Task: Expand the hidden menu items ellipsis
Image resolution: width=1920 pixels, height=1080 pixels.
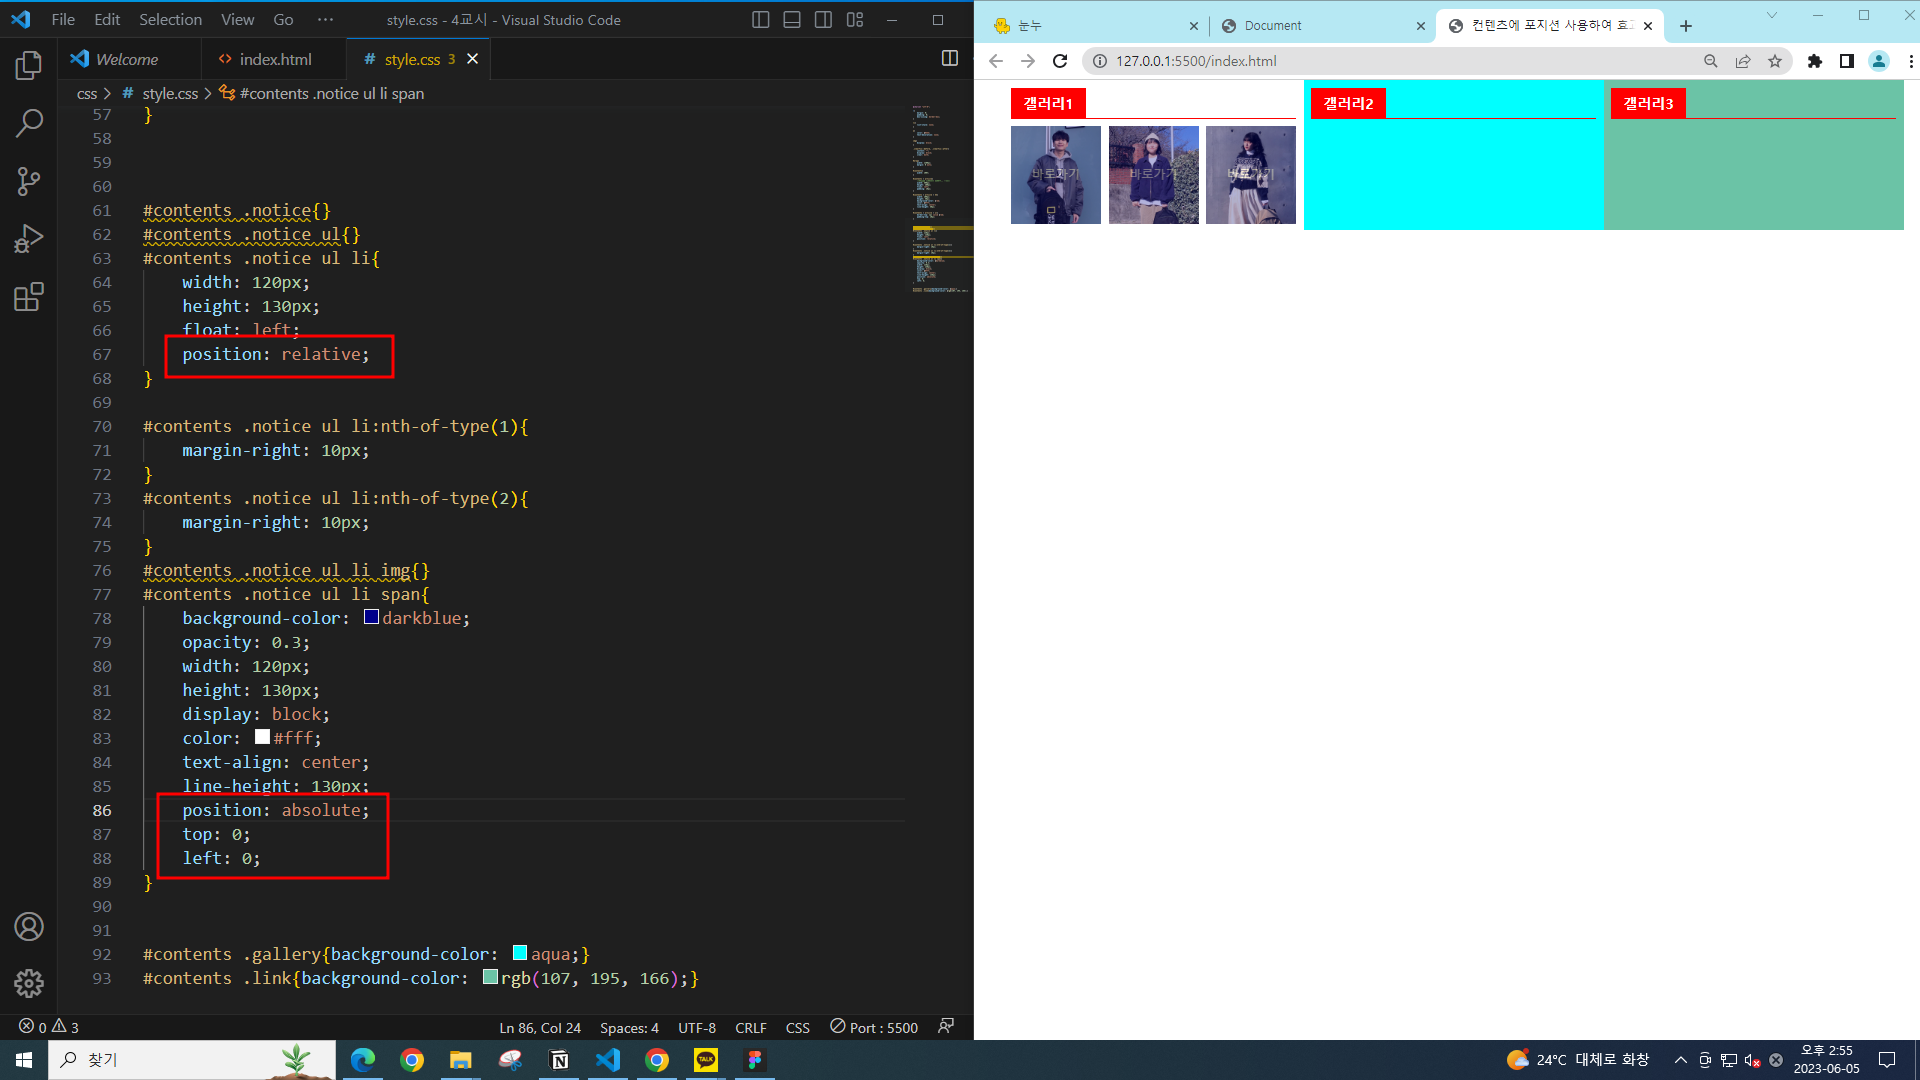Action: (x=325, y=20)
